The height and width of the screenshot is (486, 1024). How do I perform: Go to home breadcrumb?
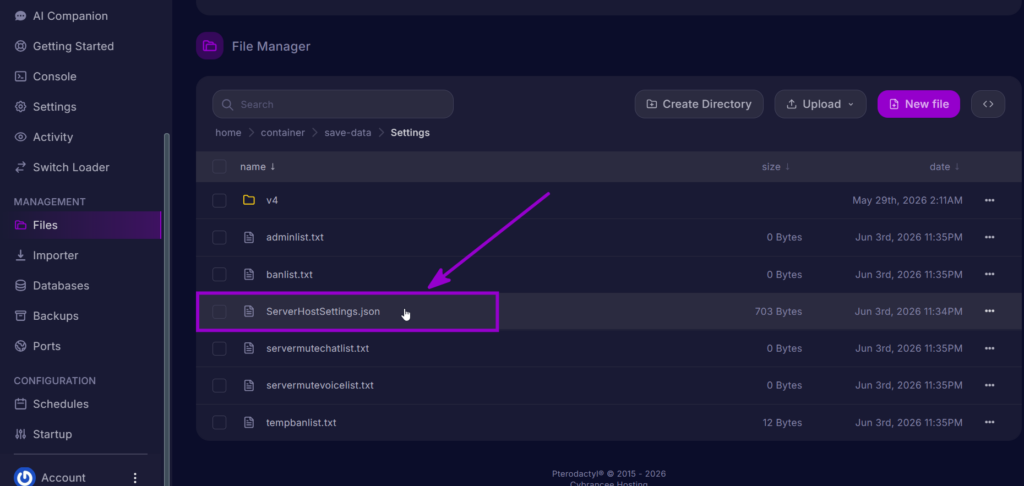coord(229,133)
